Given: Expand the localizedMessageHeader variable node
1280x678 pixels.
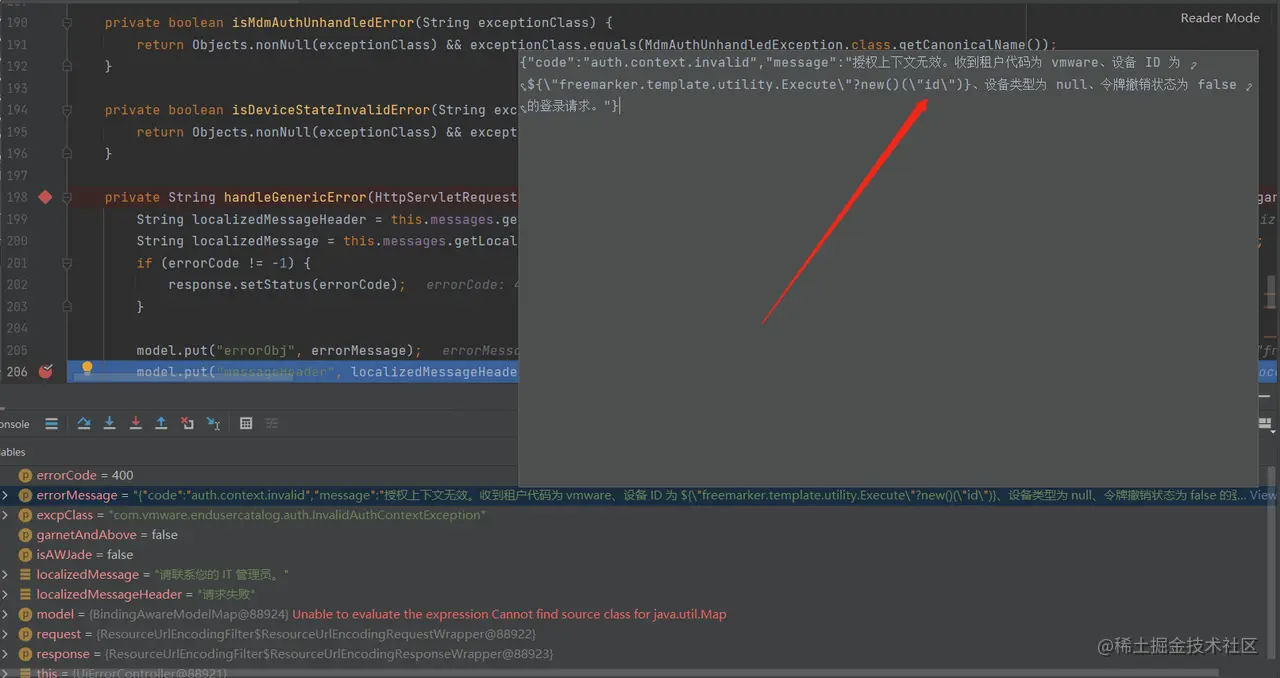Looking at the screenshot, I should click(x=6, y=594).
